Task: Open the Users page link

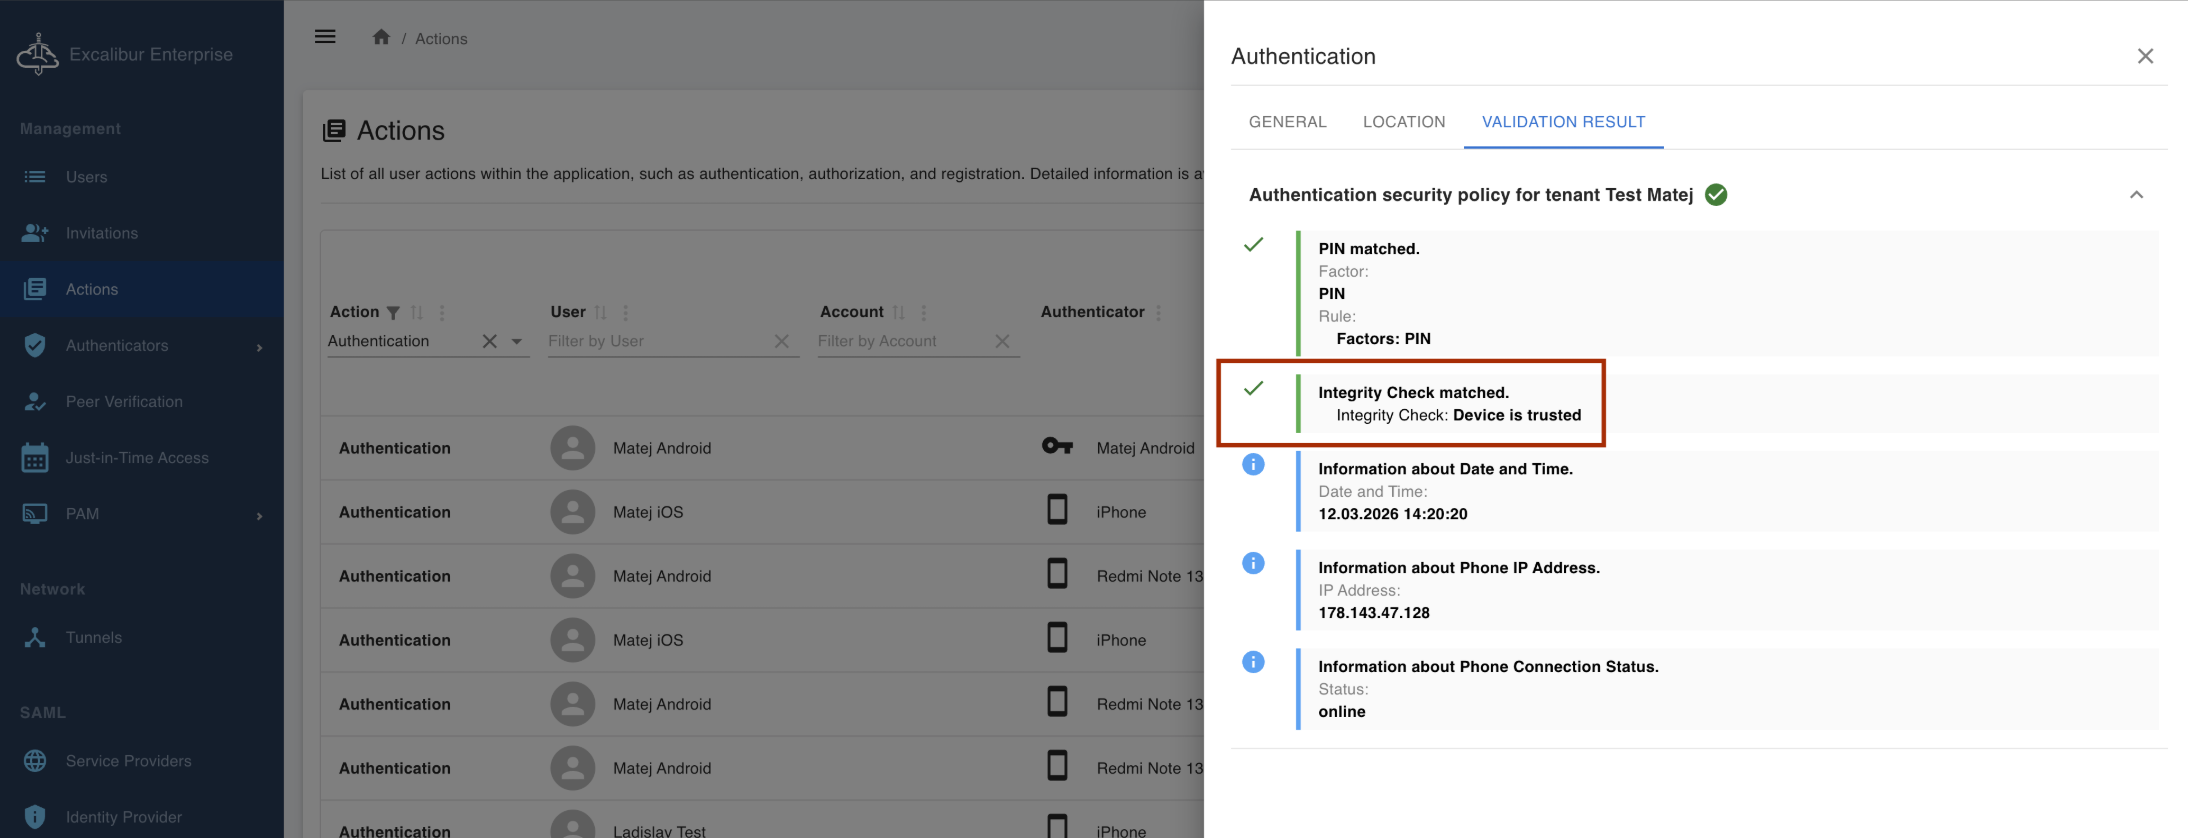Action: click(x=86, y=177)
